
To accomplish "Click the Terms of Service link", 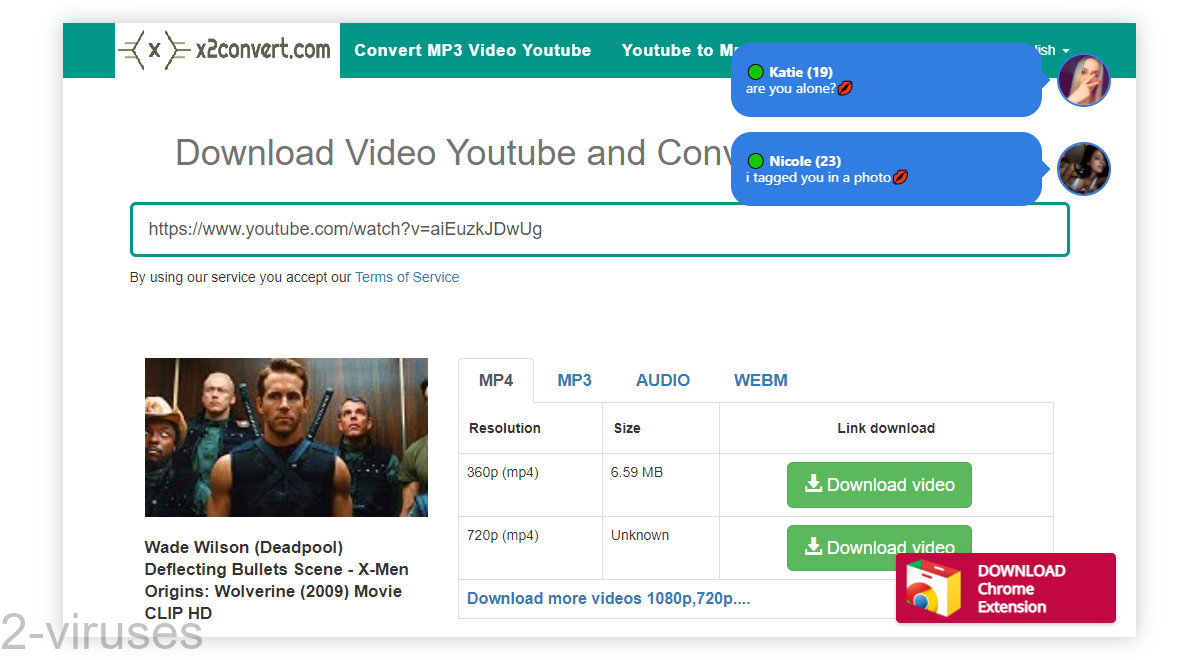I will [406, 277].
